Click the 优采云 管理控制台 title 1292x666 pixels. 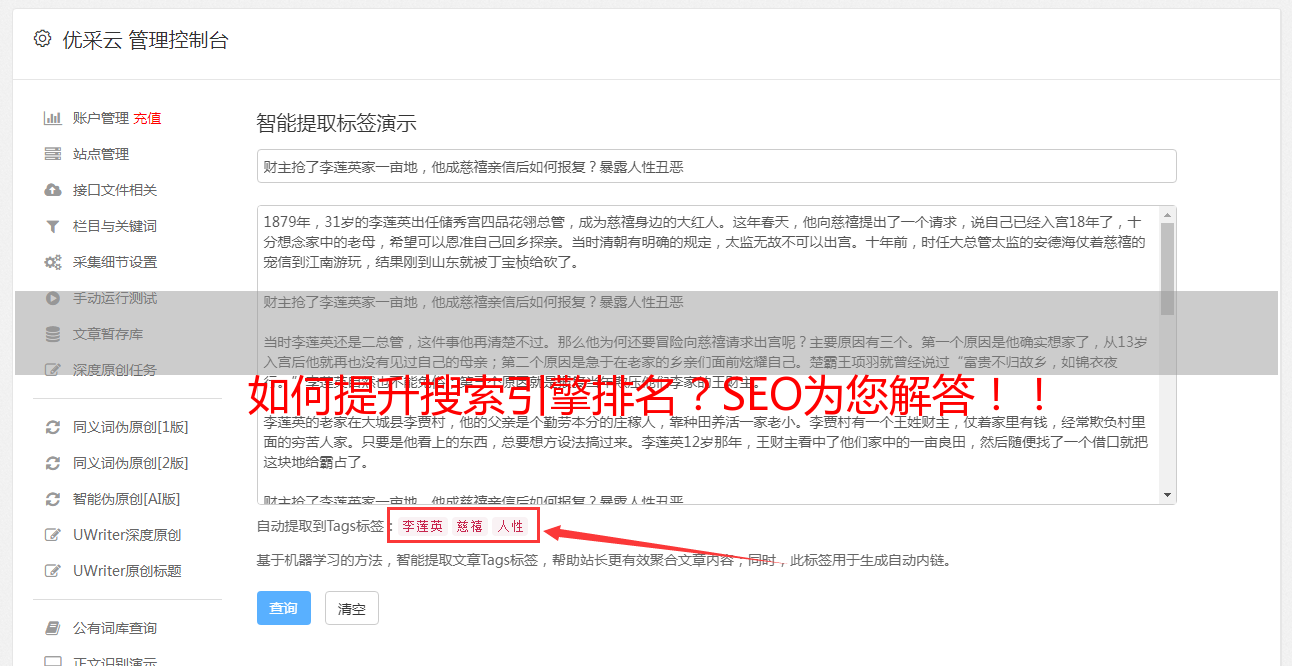point(146,40)
